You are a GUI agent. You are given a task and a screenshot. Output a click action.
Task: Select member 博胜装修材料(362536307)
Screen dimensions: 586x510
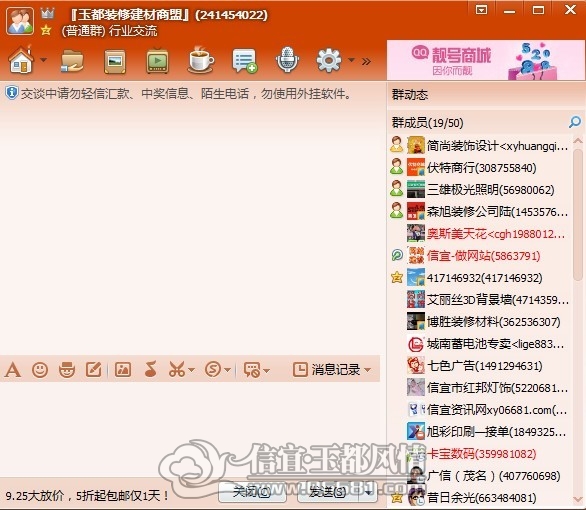click(x=480, y=322)
